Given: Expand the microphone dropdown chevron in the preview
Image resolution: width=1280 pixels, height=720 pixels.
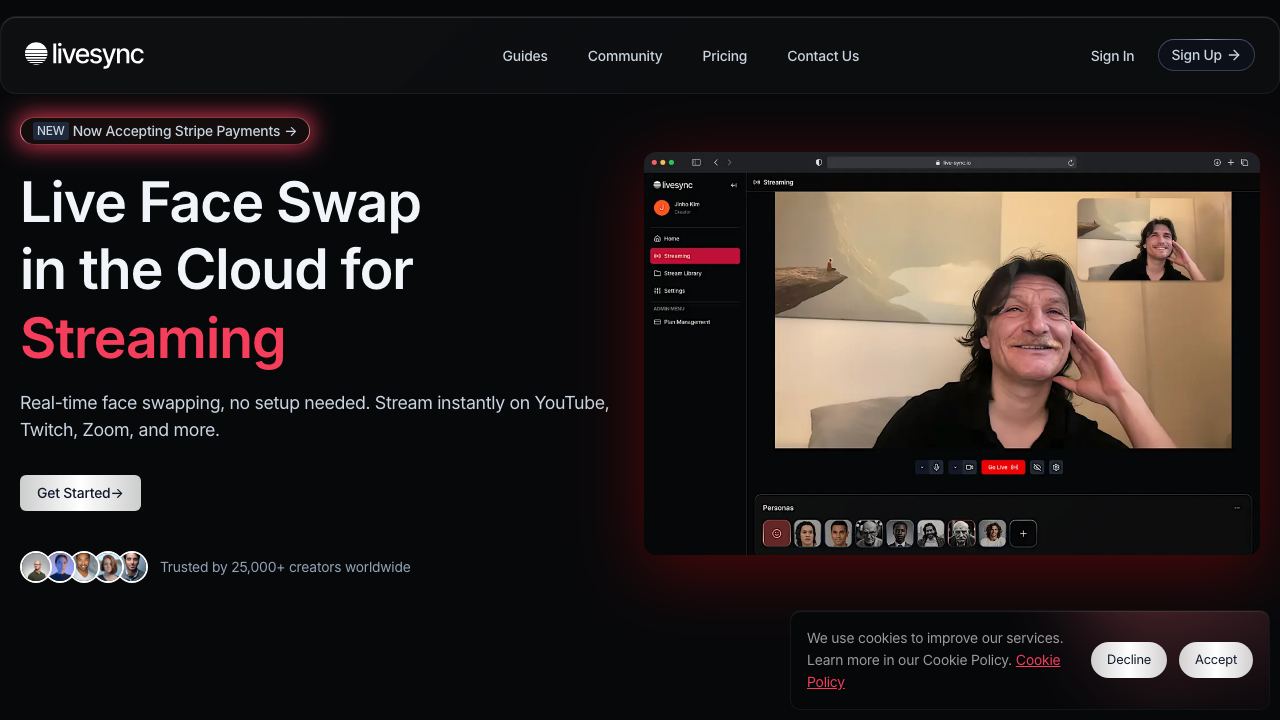Looking at the screenshot, I should pyautogui.click(x=922, y=467).
